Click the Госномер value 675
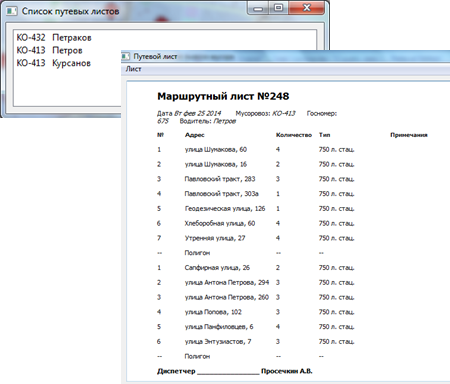The height and width of the screenshot is (384, 450). 163,121
